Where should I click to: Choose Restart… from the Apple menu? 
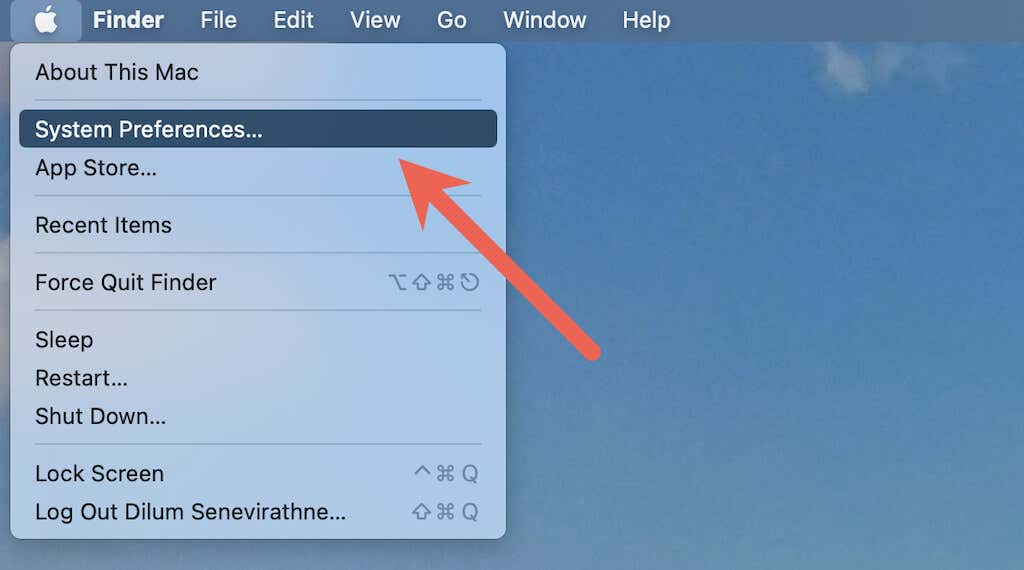(x=258, y=378)
